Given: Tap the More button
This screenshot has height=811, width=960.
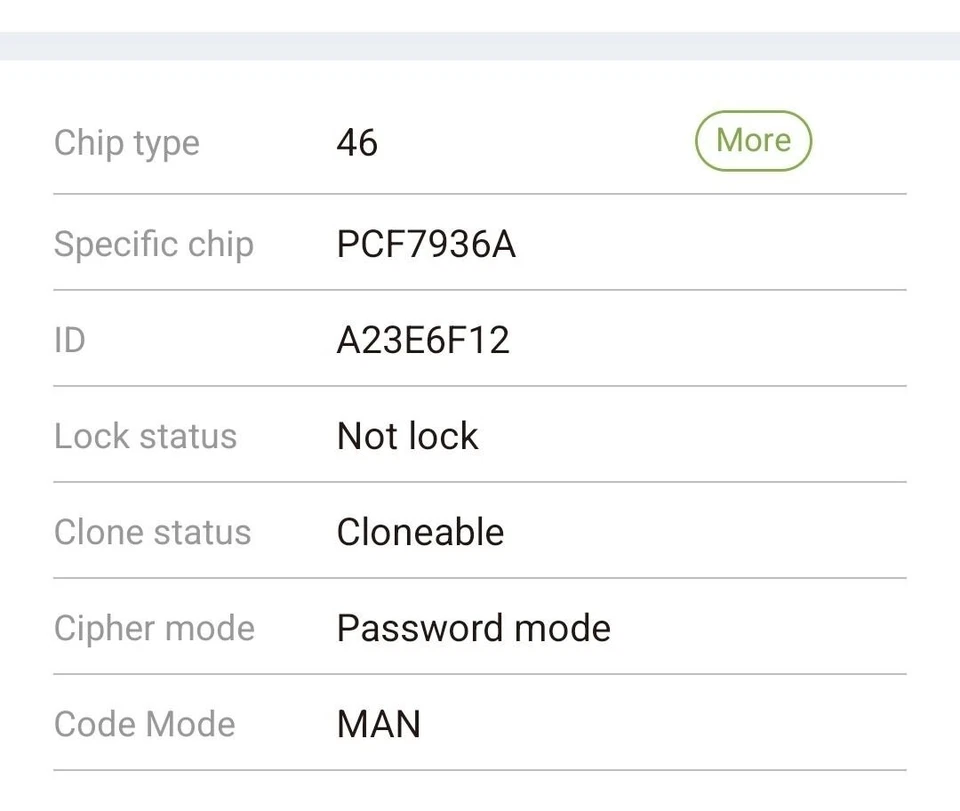Looking at the screenshot, I should tap(753, 141).
